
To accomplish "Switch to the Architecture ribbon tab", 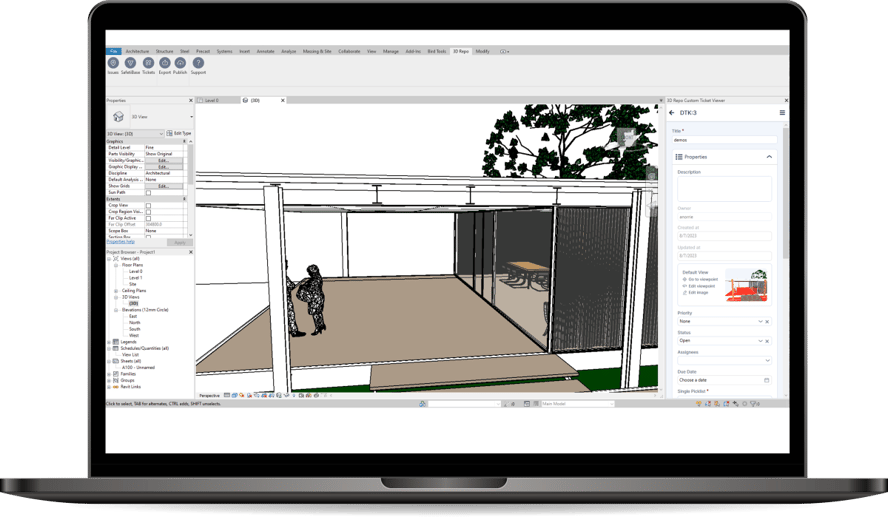I will tap(138, 51).
